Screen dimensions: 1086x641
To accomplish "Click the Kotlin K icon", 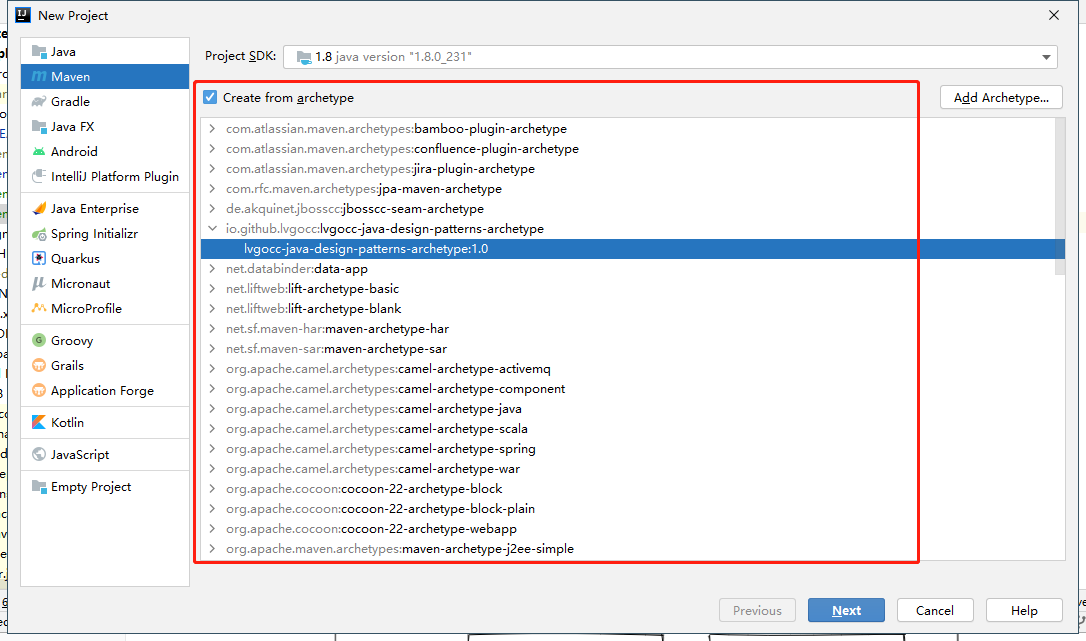I will (39, 423).
